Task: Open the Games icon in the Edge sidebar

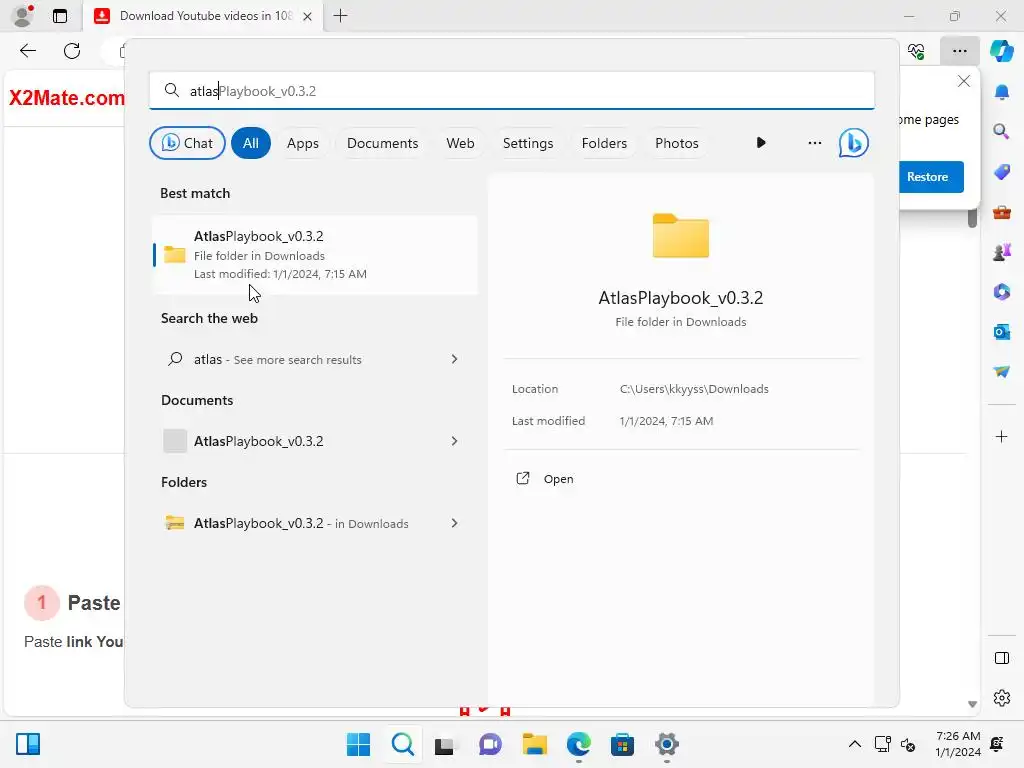Action: coord(1001,252)
